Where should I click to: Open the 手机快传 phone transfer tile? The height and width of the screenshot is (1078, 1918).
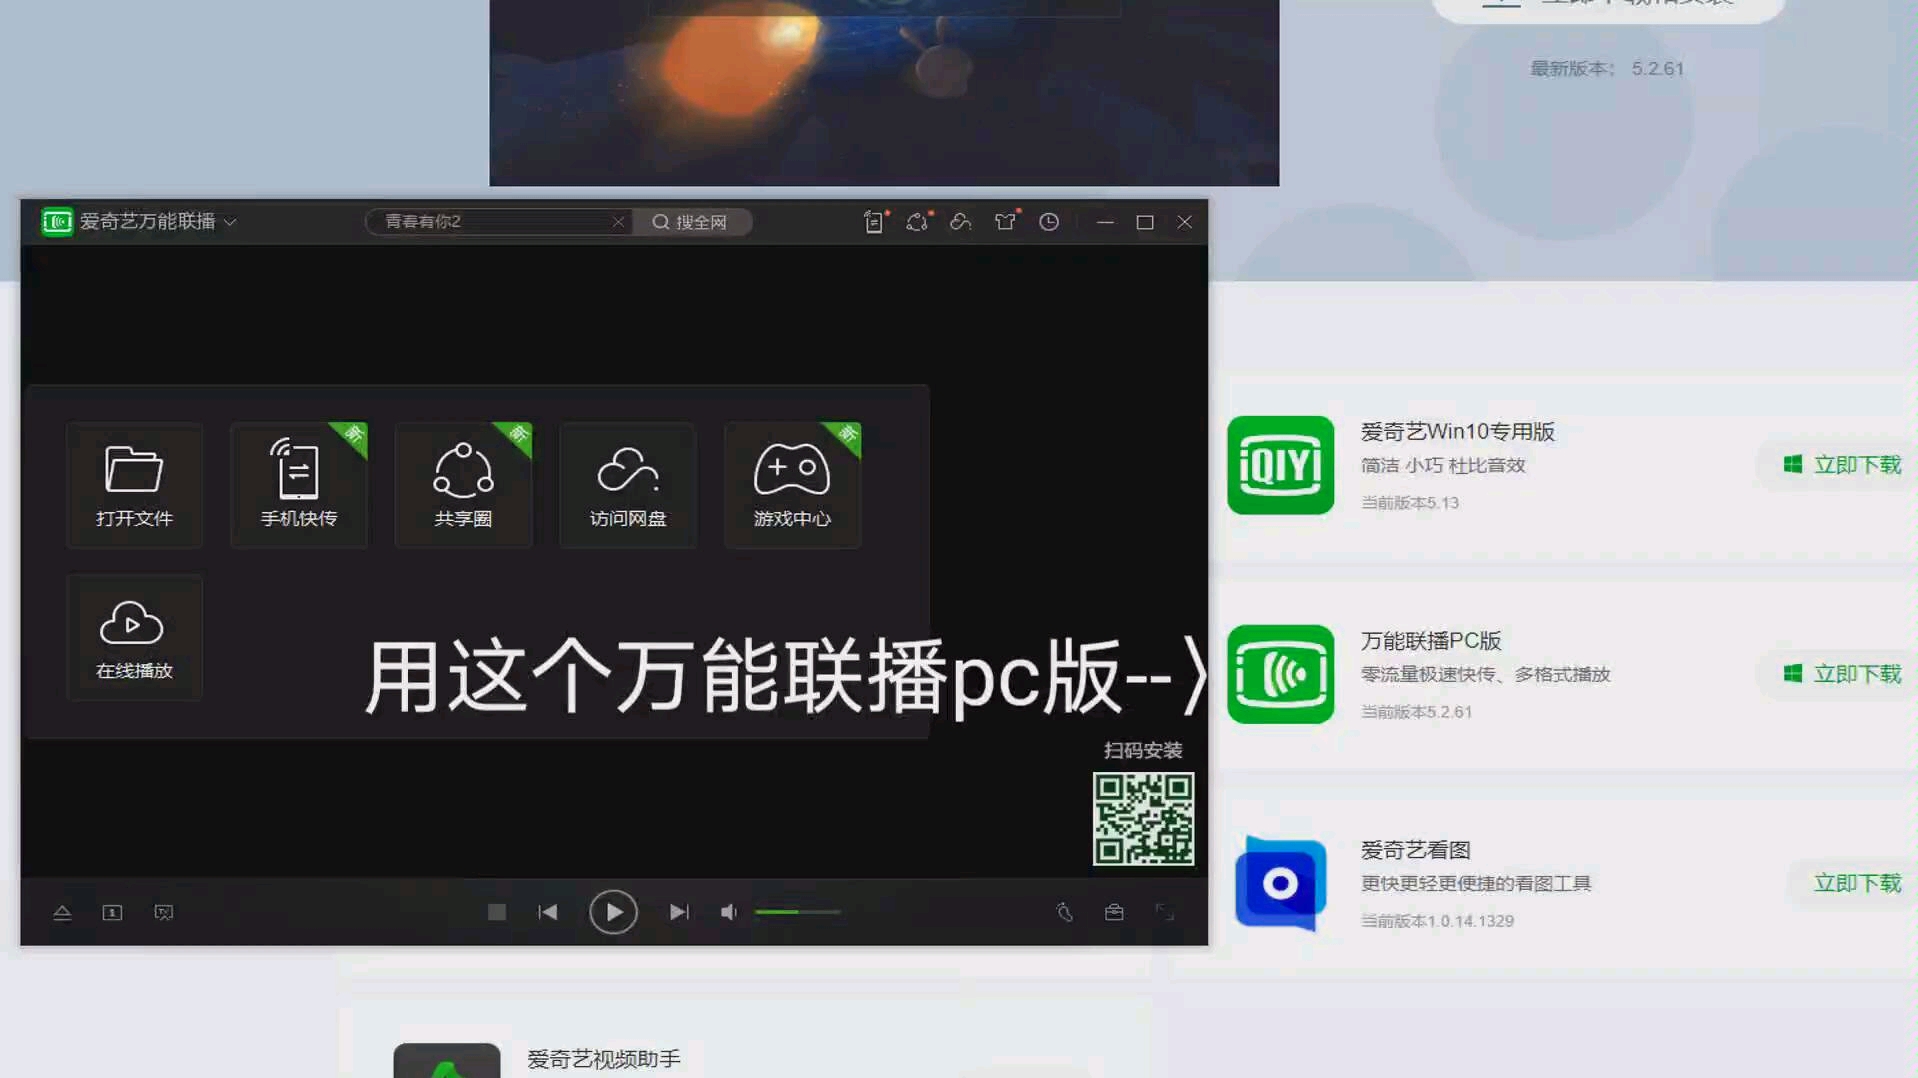299,485
